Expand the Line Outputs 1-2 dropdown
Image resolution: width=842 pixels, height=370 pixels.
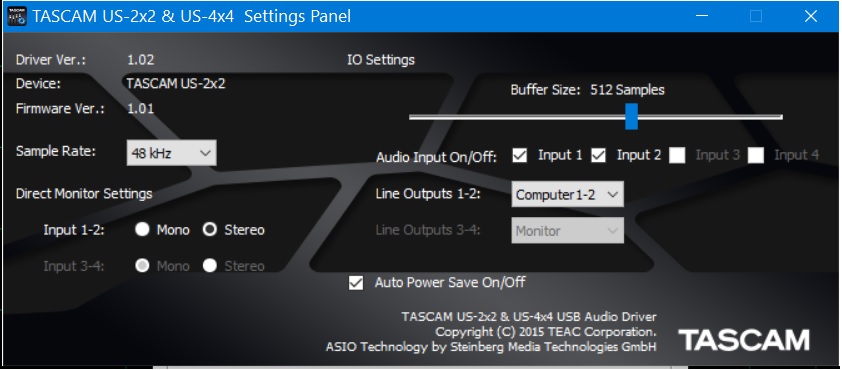[568, 194]
